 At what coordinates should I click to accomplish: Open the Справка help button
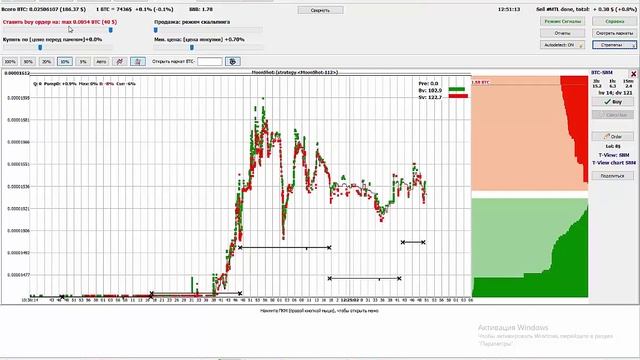(614, 21)
